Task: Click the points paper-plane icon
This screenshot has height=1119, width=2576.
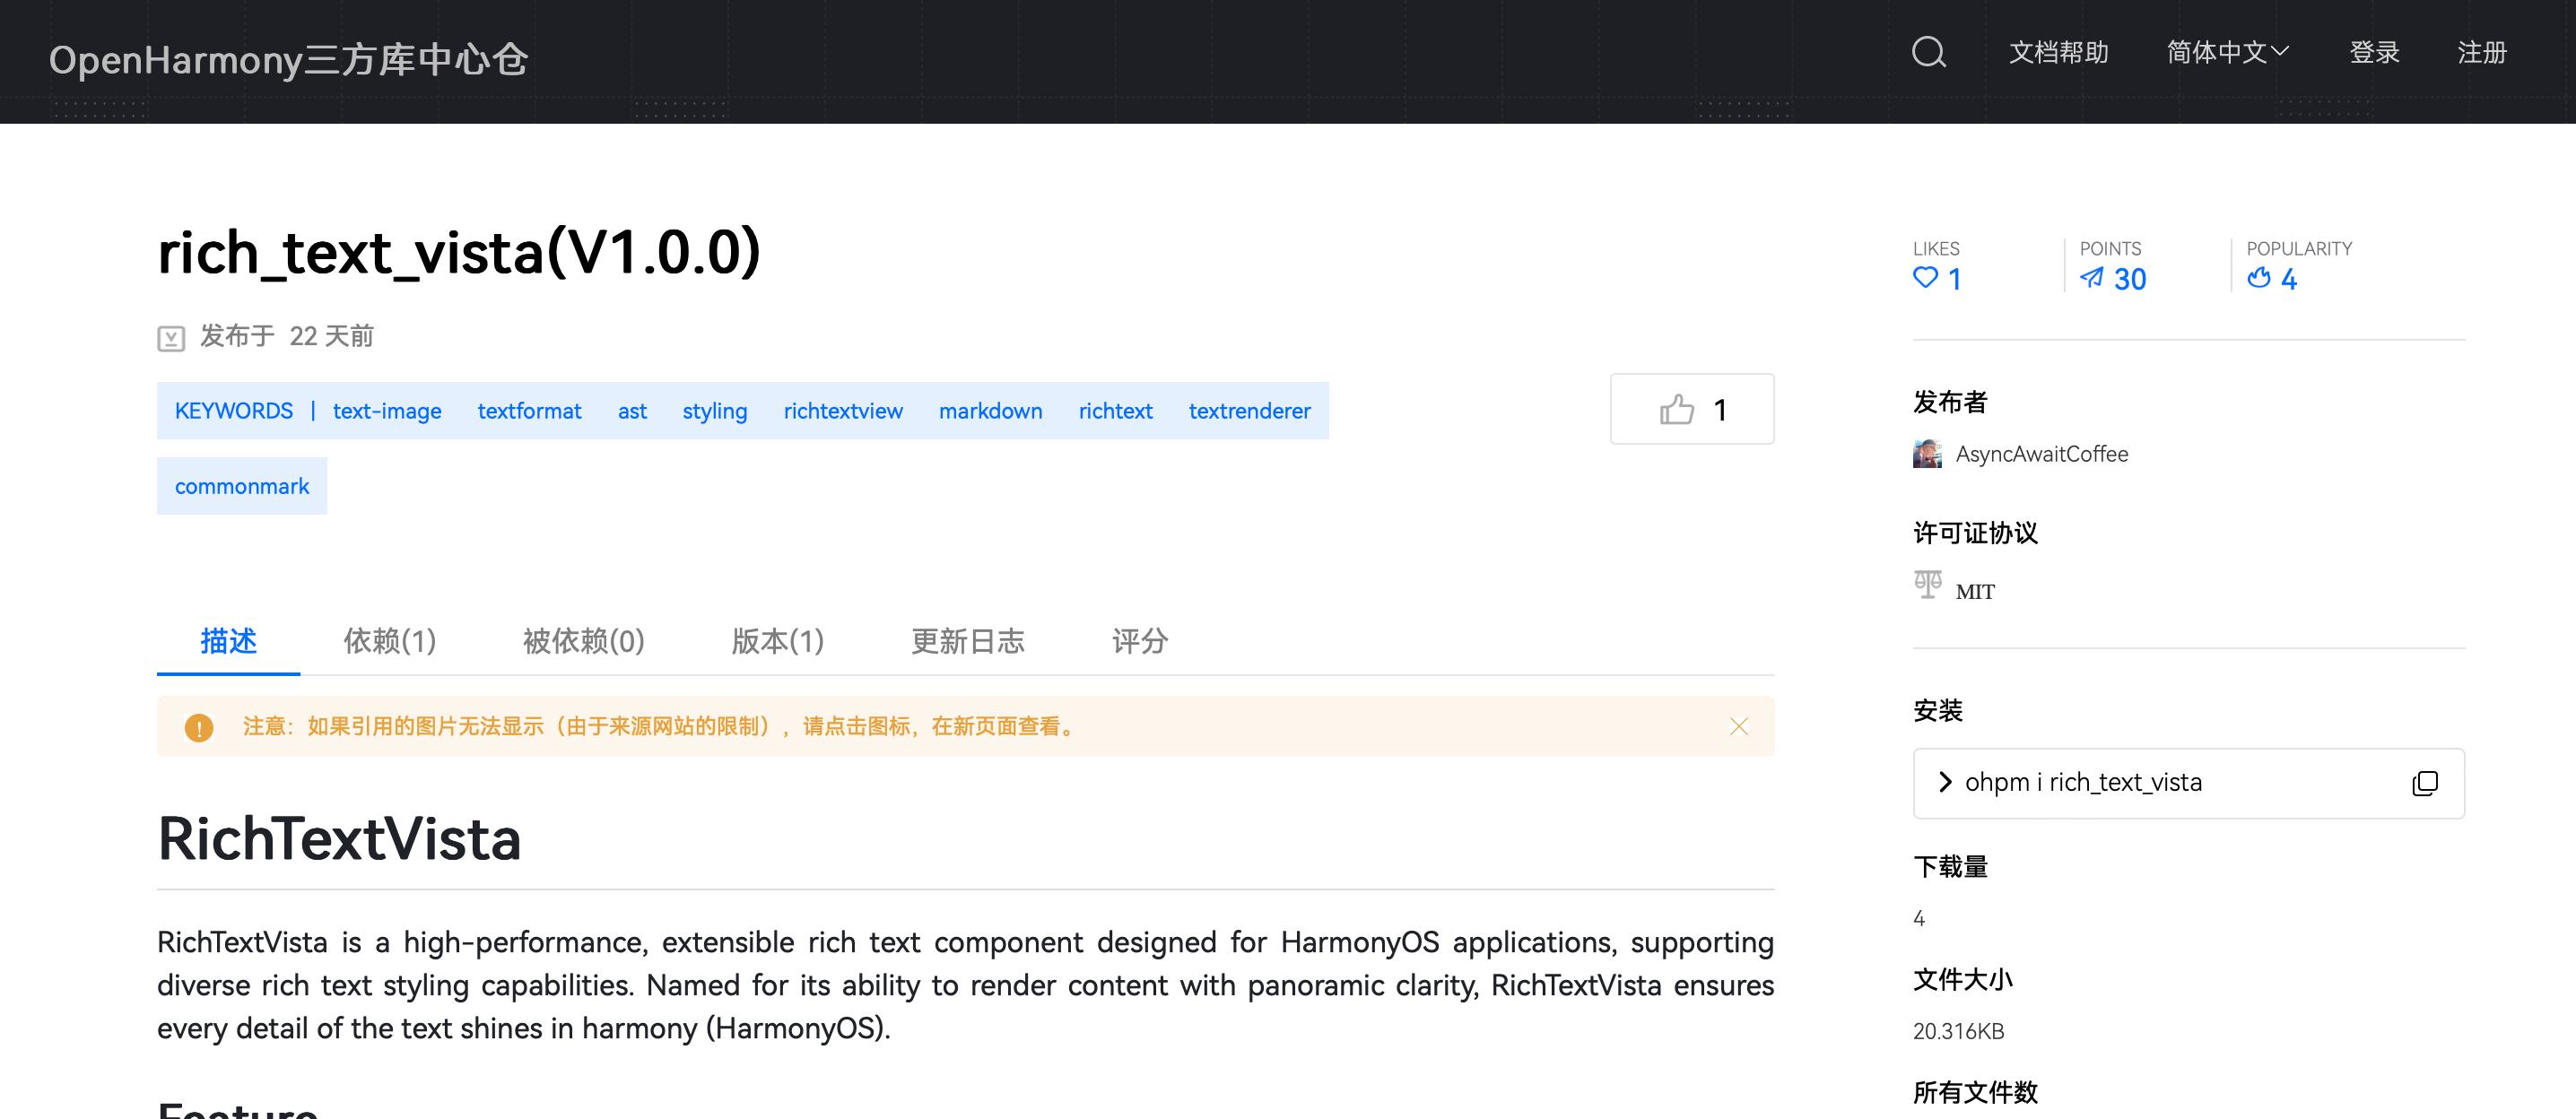Action: pos(2091,278)
